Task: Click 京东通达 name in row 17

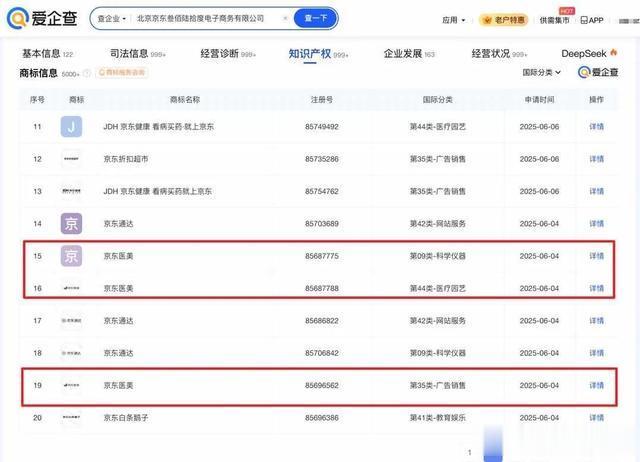Action: 118,321
